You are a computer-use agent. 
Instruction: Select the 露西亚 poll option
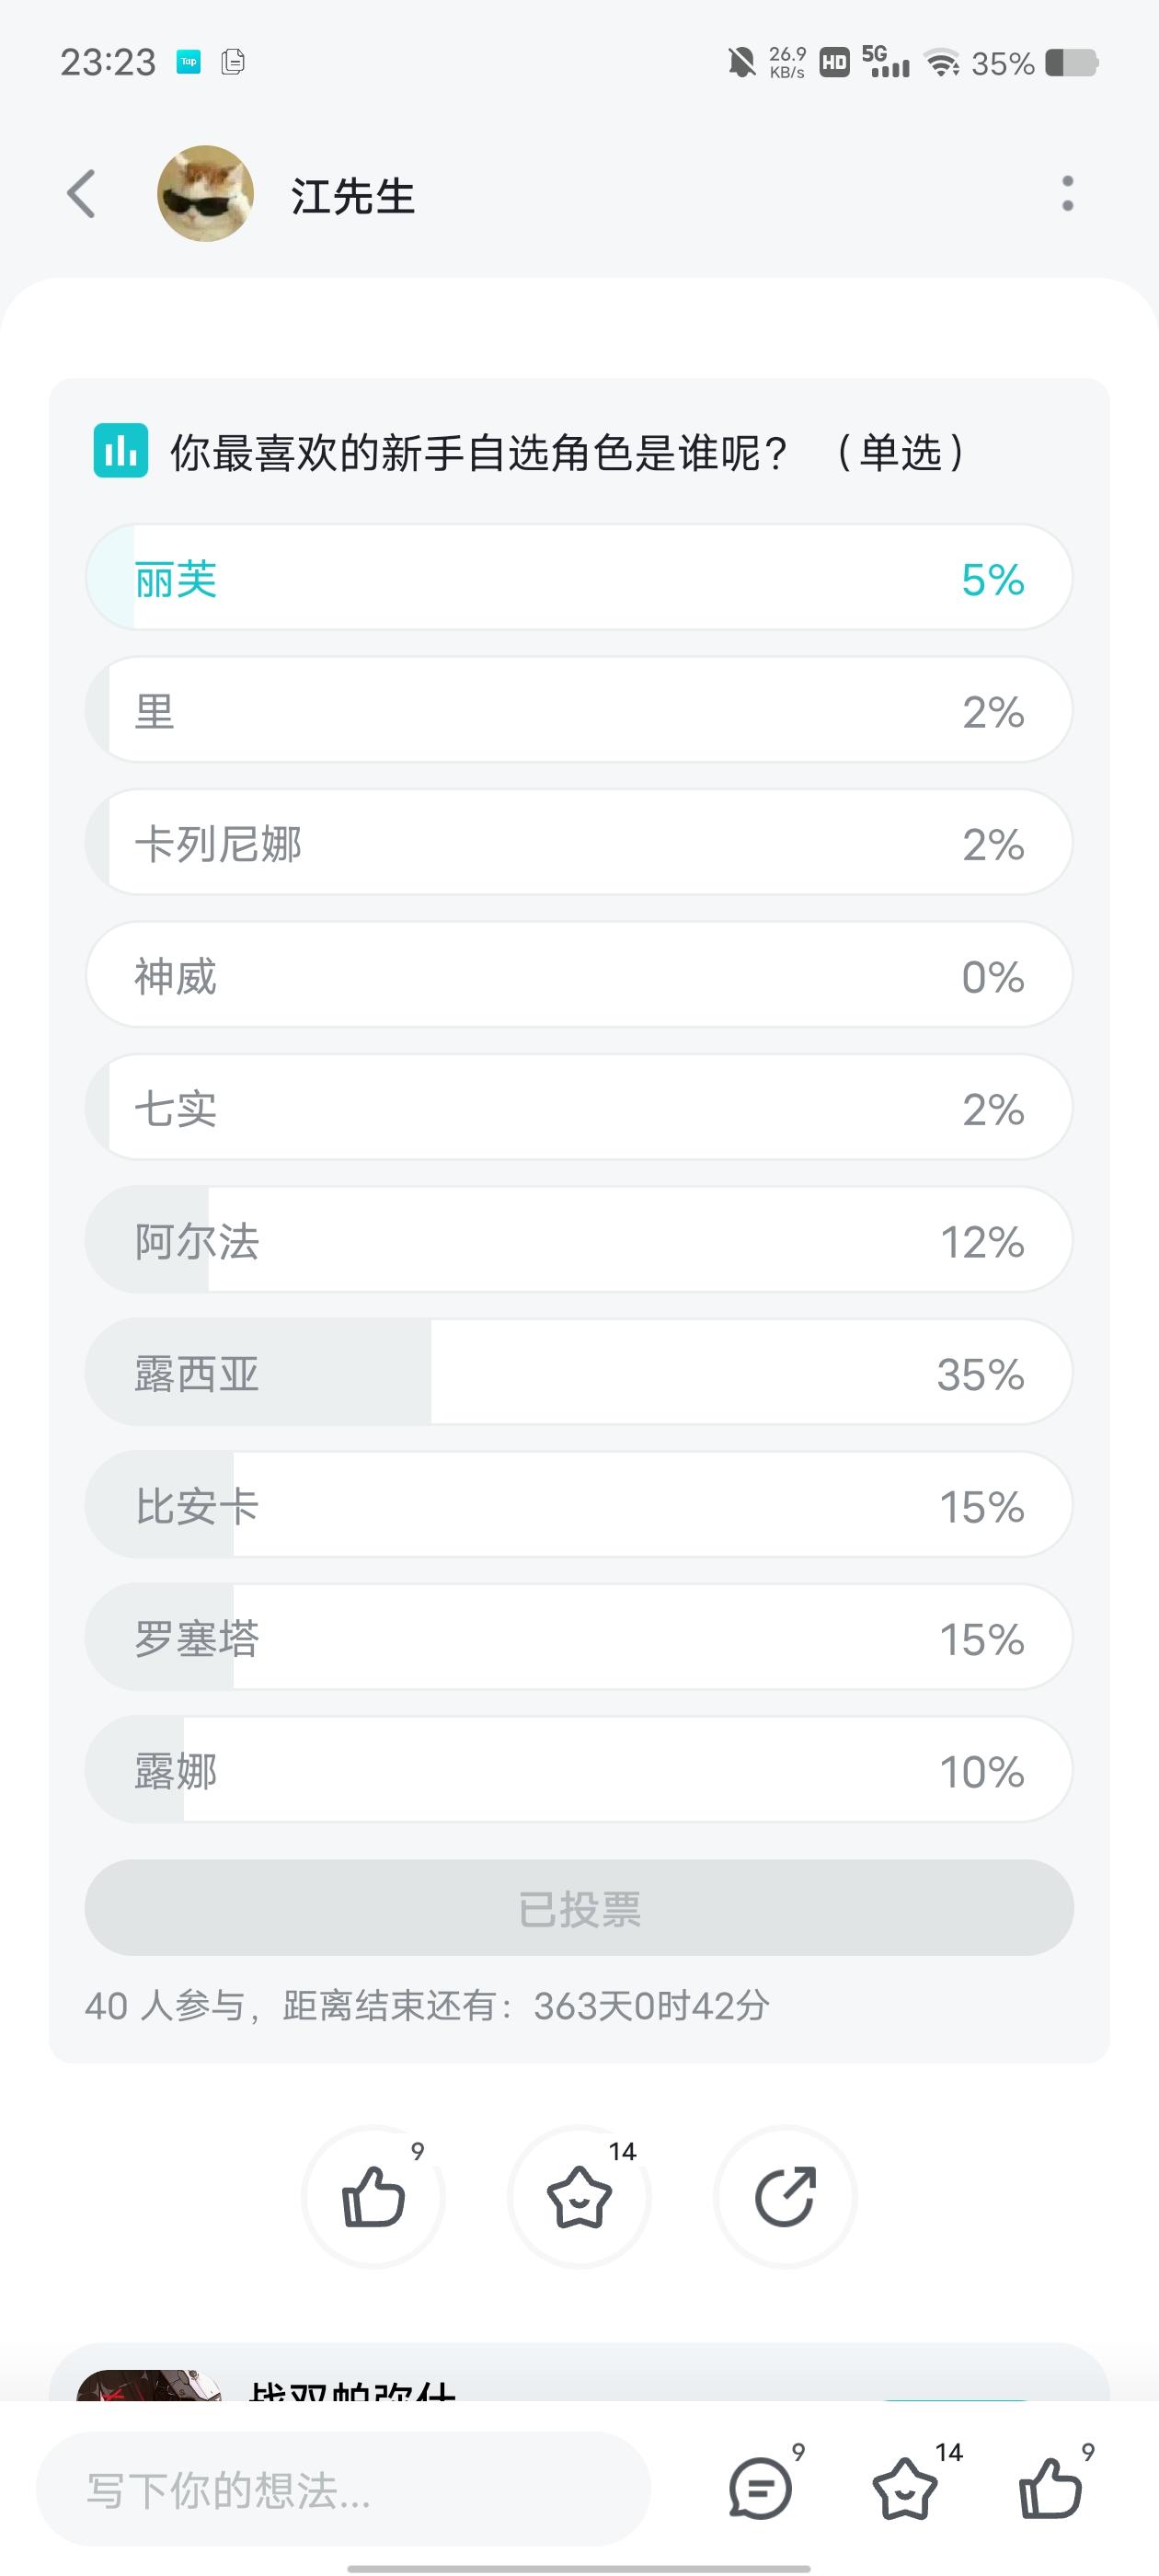tap(579, 1372)
